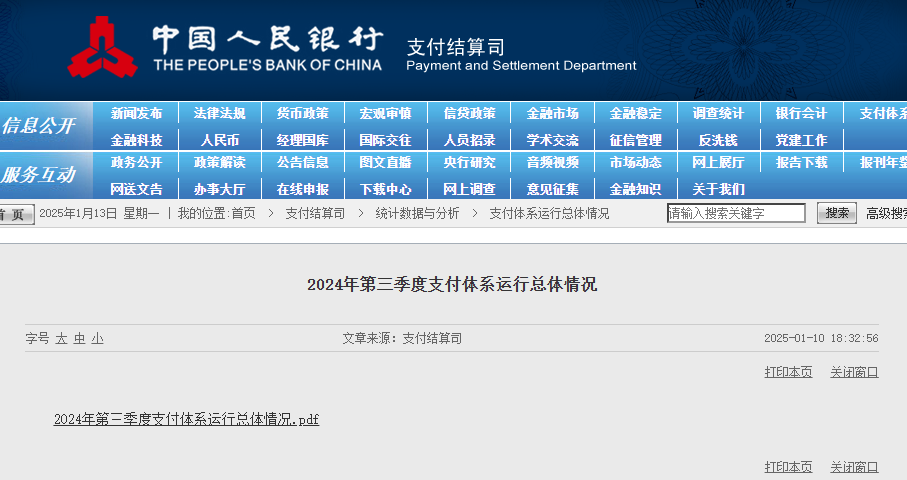The width and height of the screenshot is (907, 480).
Task: Go to 图文直播 section
Action: click(x=386, y=163)
